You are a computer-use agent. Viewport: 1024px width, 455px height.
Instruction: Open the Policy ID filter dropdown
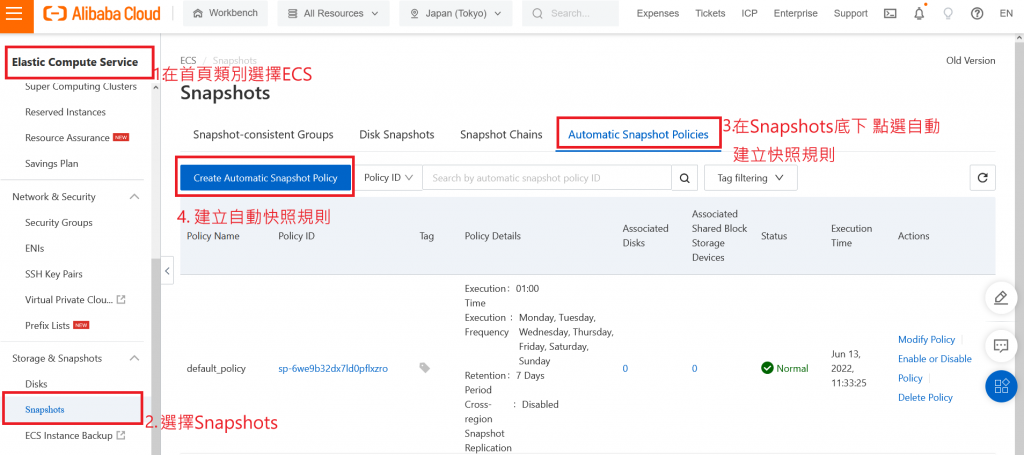[389, 178]
